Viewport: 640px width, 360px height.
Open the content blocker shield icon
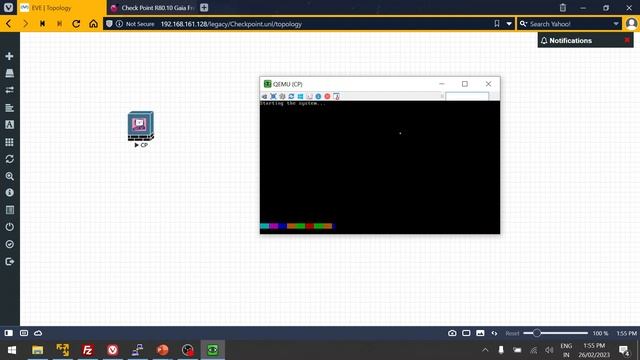(109, 24)
